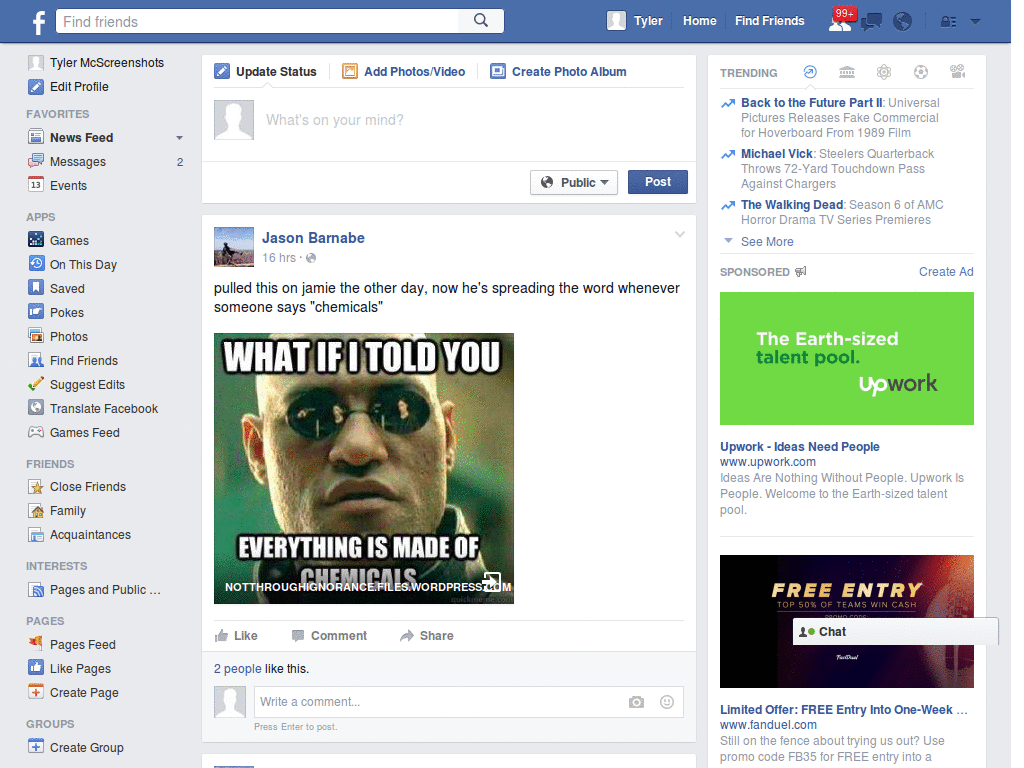Expand See More trending topics

[x=767, y=242]
